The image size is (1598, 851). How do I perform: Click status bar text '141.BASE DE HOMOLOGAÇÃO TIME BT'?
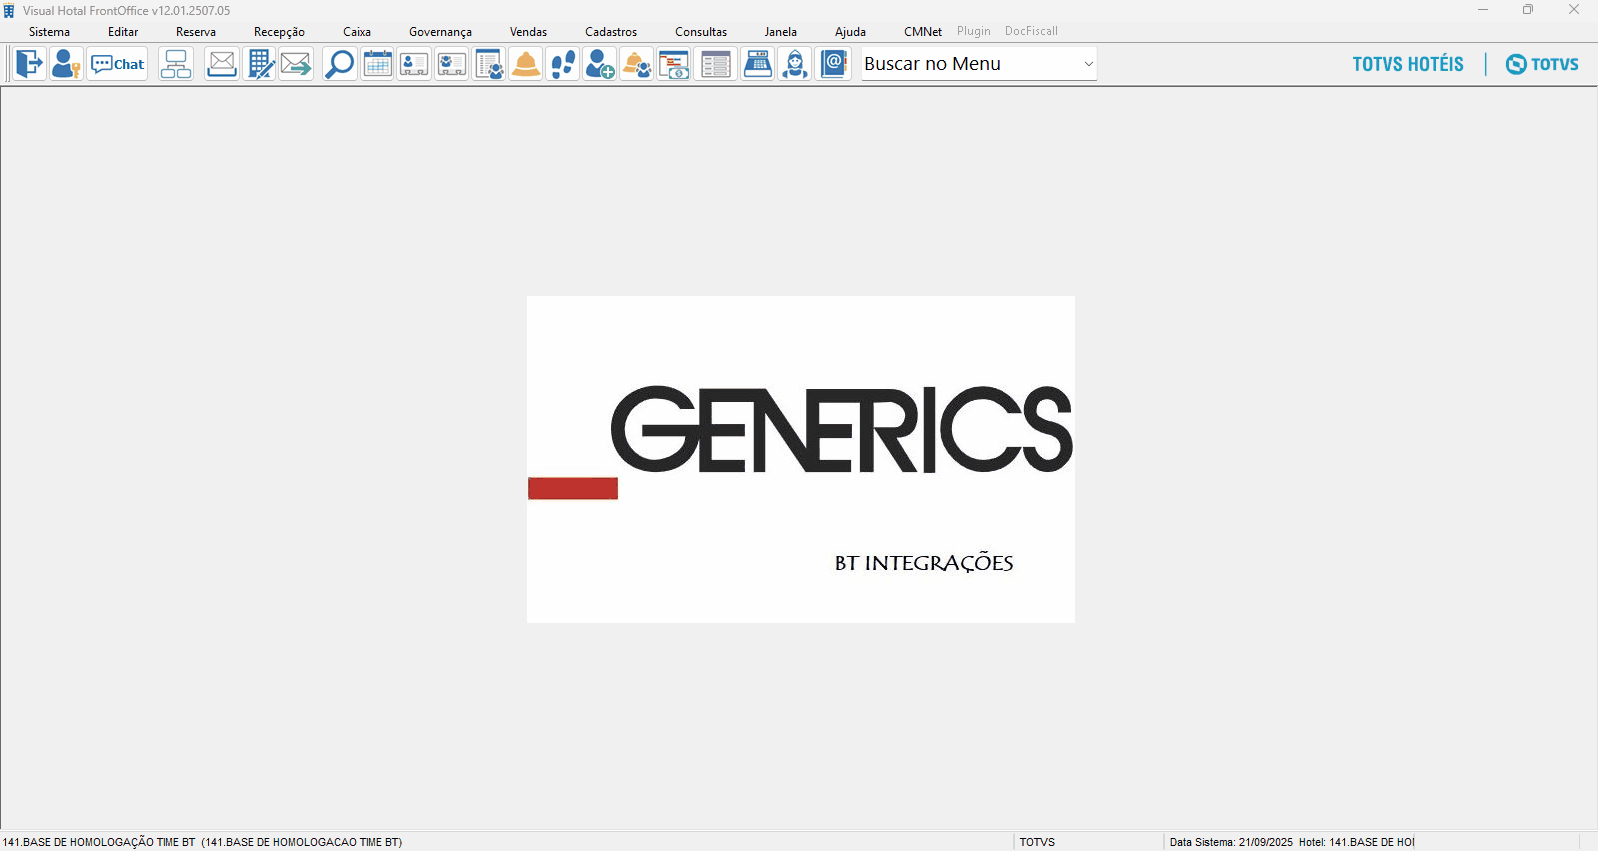pyautogui.click(x=99, y=842)
